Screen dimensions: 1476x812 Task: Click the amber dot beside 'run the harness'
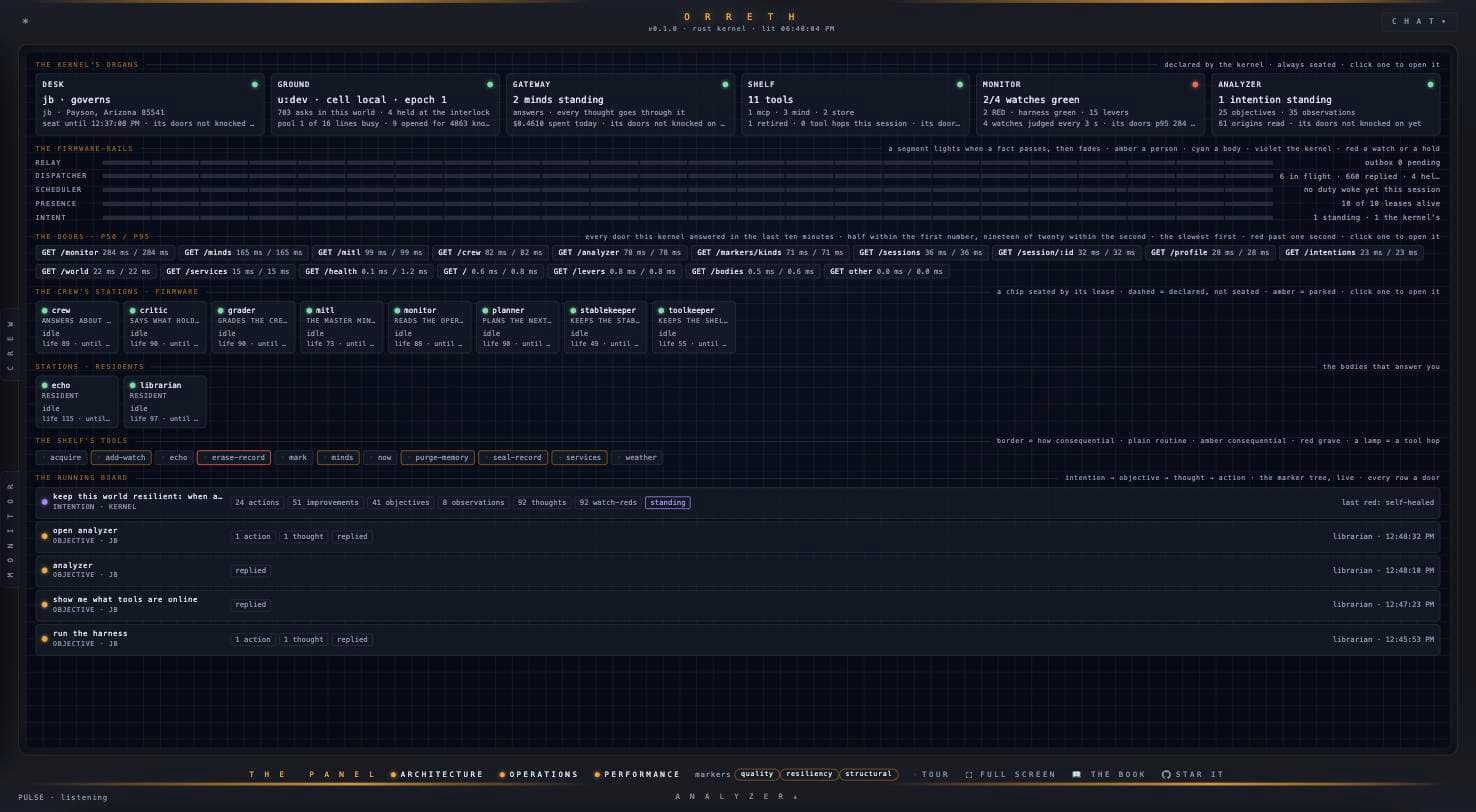[x=45, y=639]
